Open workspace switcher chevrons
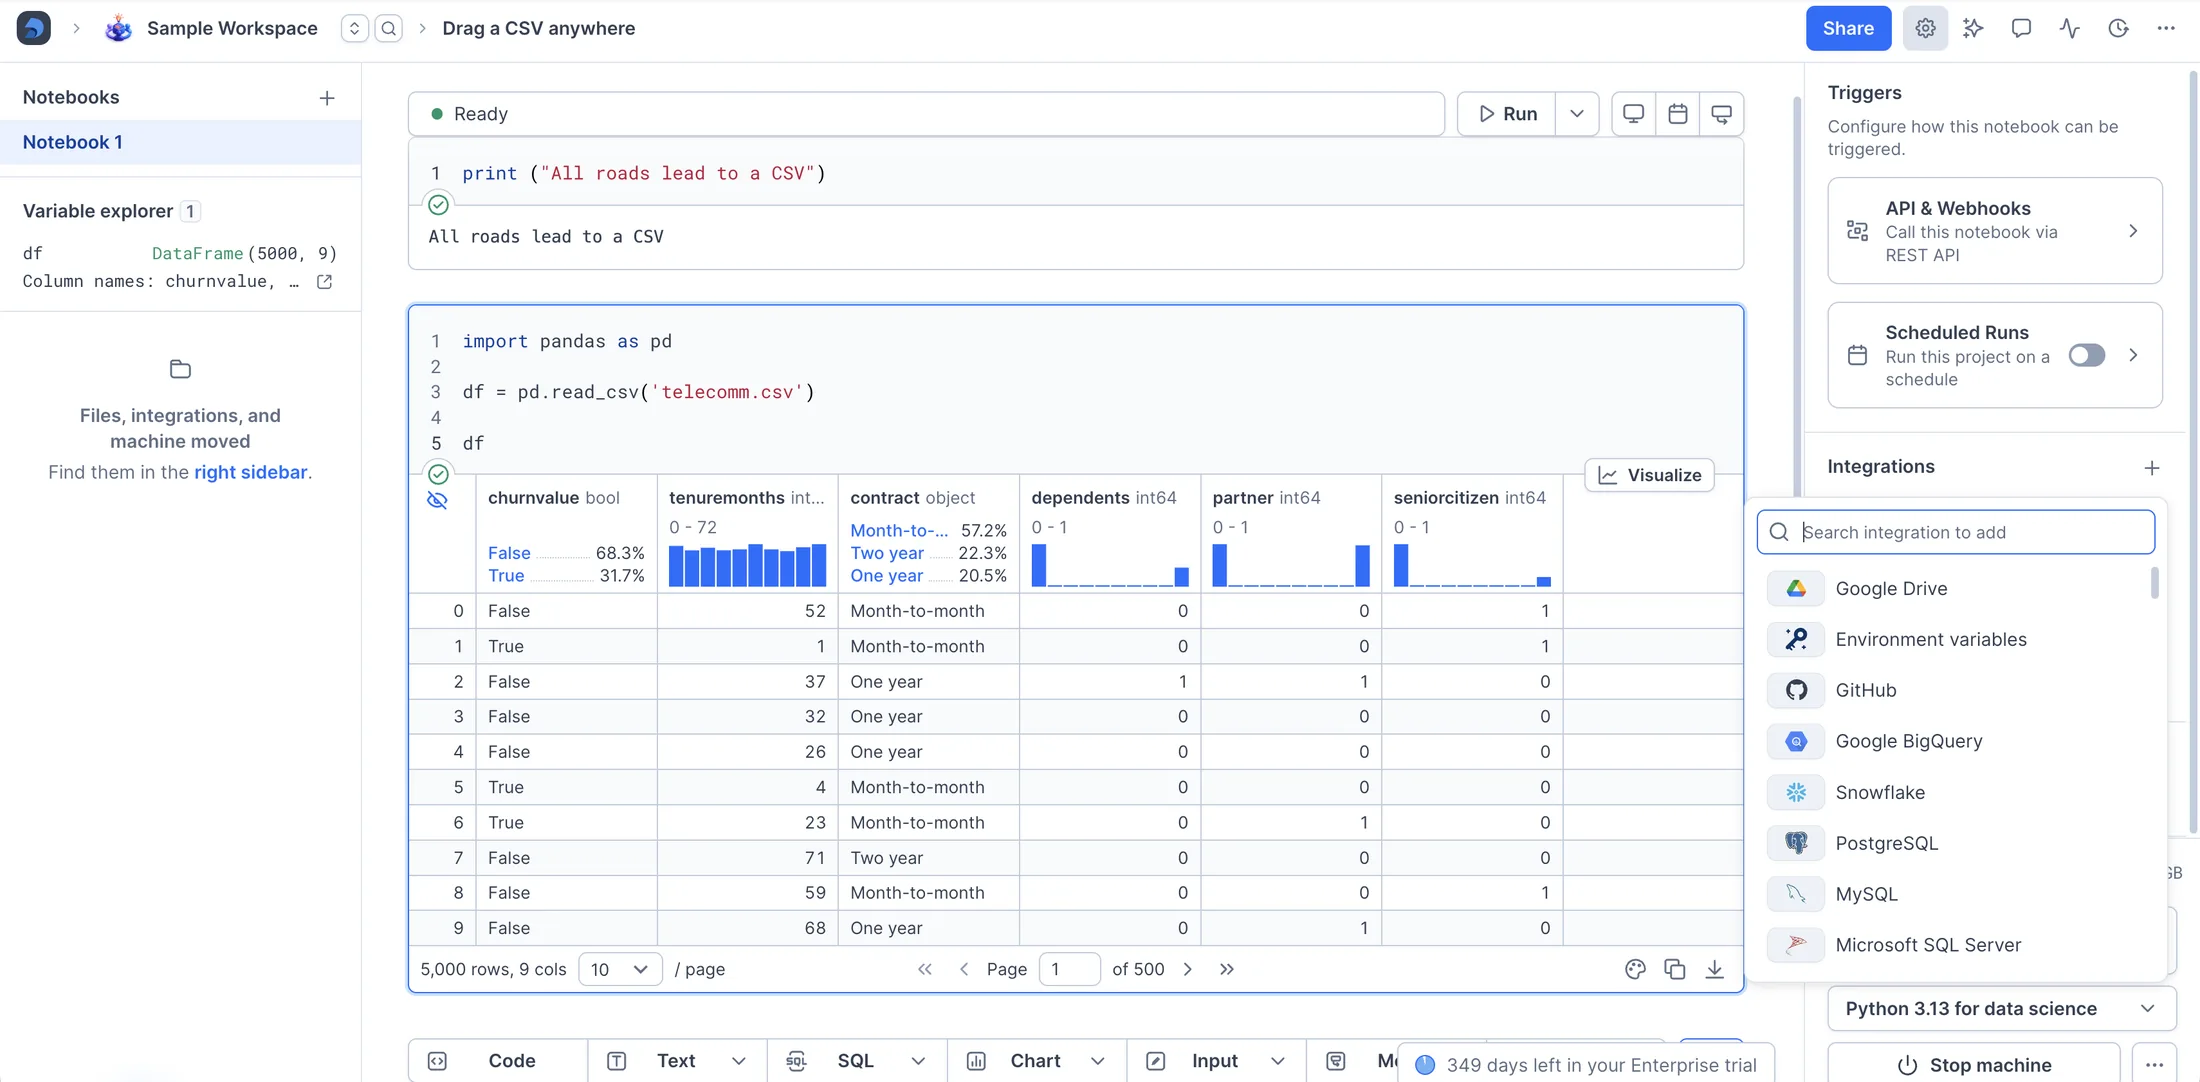 (354, 28)
